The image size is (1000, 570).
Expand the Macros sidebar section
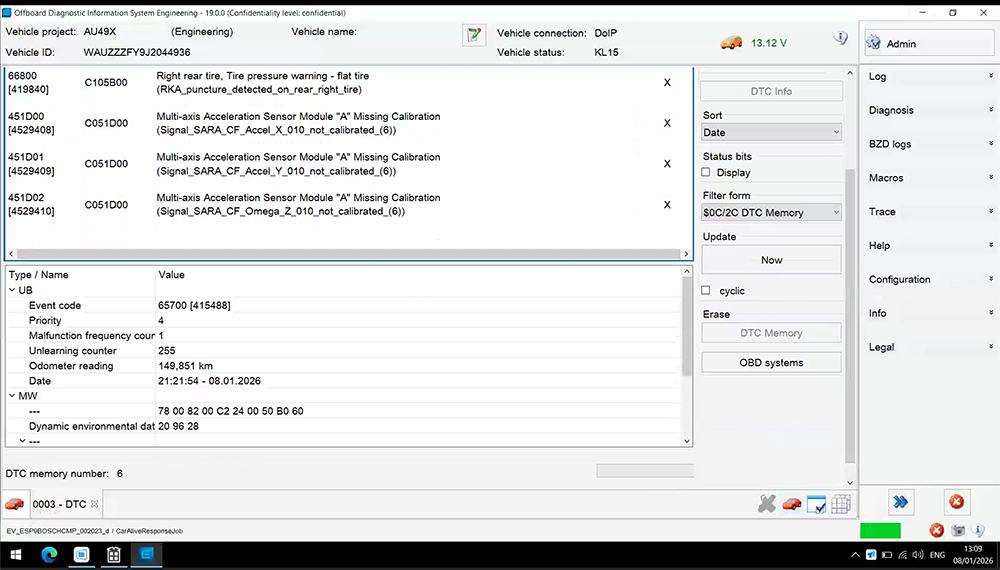tap(930, 178)
